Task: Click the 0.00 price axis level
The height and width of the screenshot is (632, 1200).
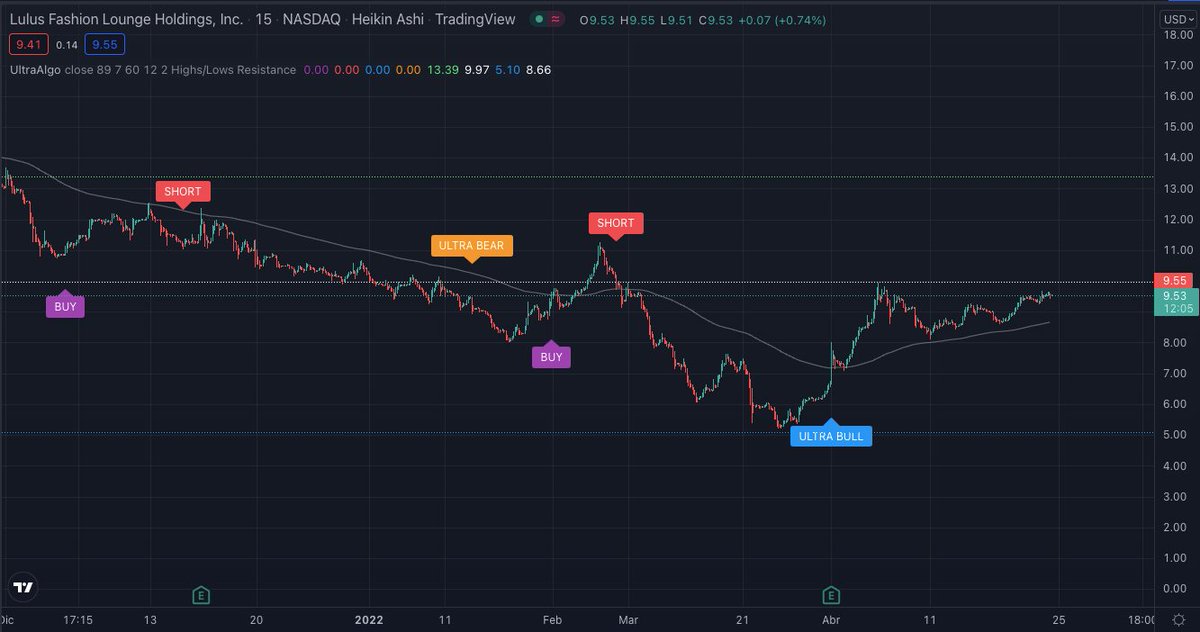Action: pos(1177,589)
